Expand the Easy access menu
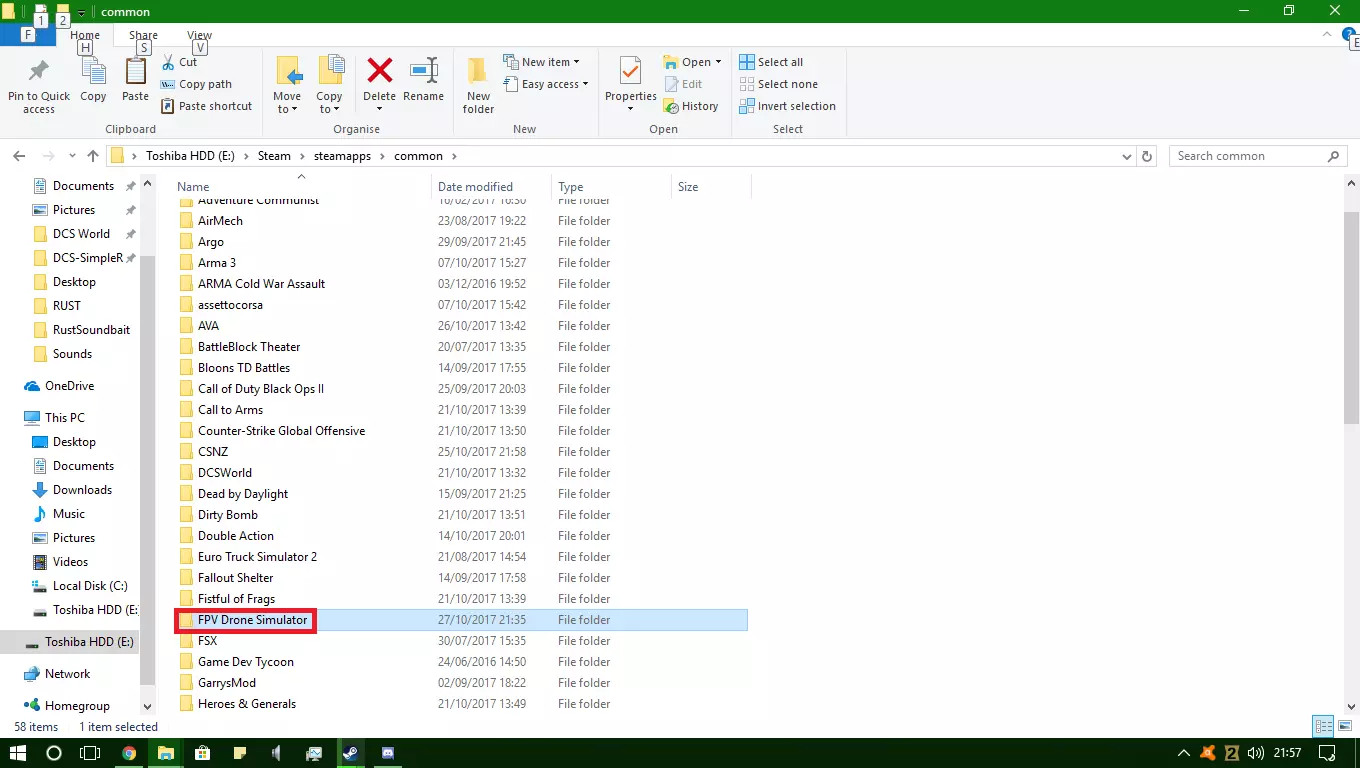This screenshot has height=768, width=1360. click(x=545, y=84)
